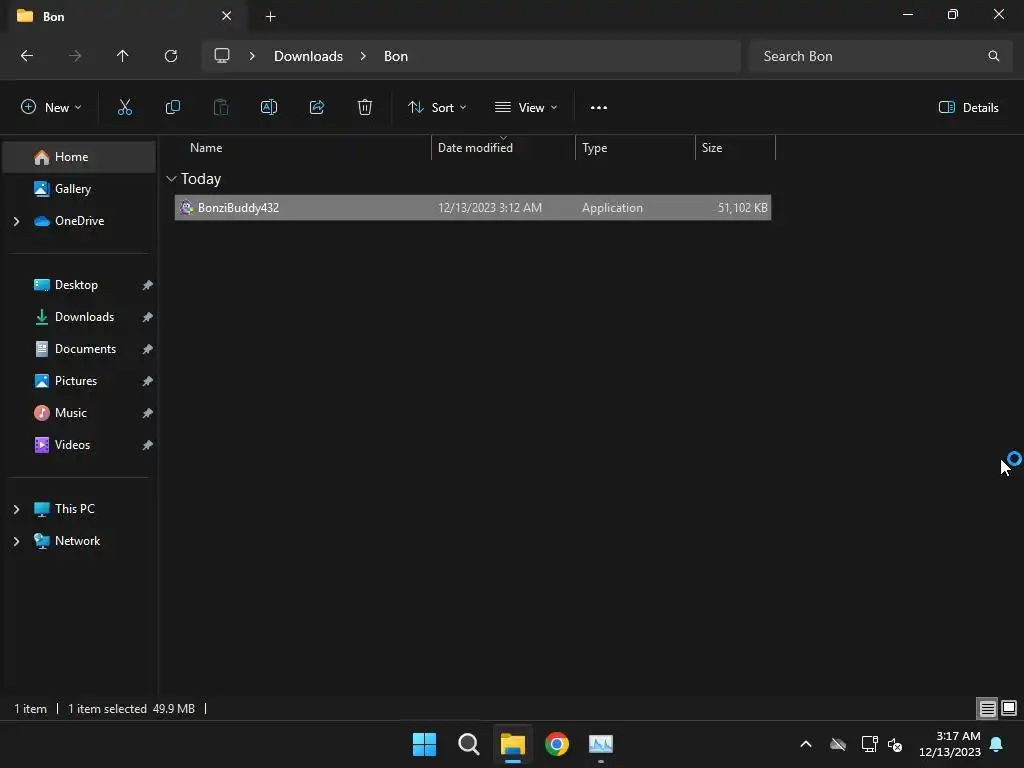This screenshot has width=1024, height=768.
Task: Add a new tab with plus icon
Action: [x=270, y=16]
